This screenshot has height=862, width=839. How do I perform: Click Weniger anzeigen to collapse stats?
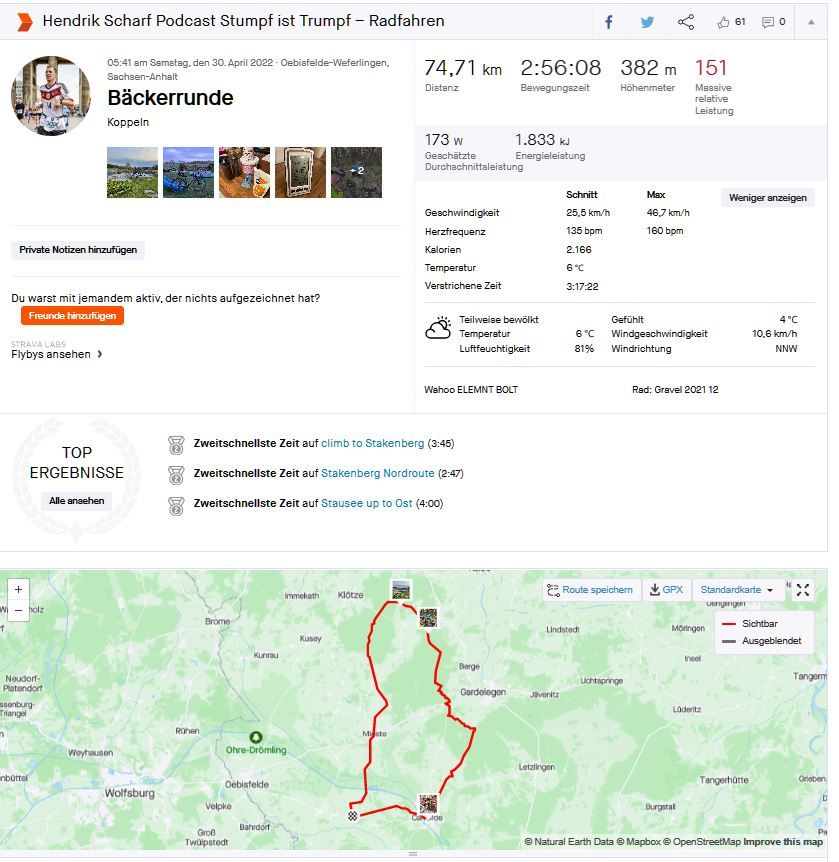tap(768, 197)
